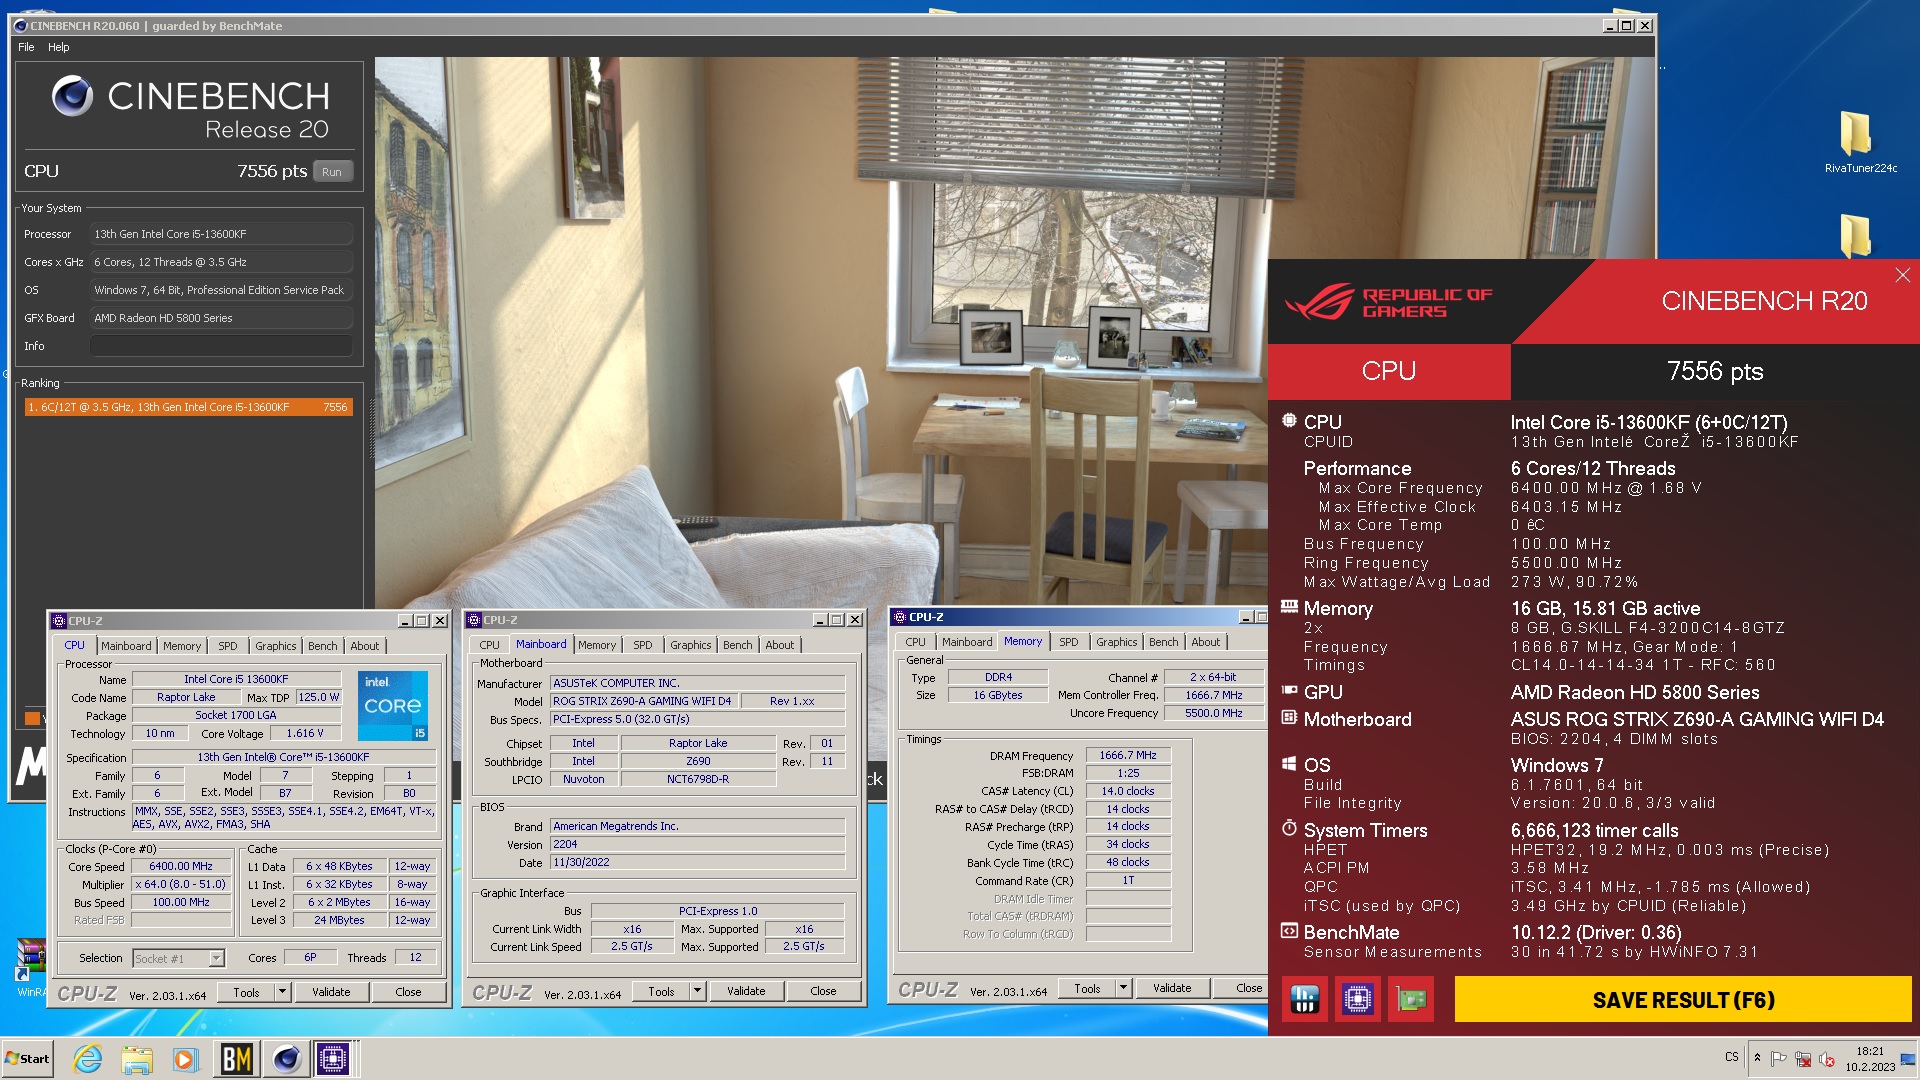Launch CPU-Z from the BenchMate panel's purple chip icon
The height and width of the screenshot is (1080, 1920).
click(x=1357, y=1000)
